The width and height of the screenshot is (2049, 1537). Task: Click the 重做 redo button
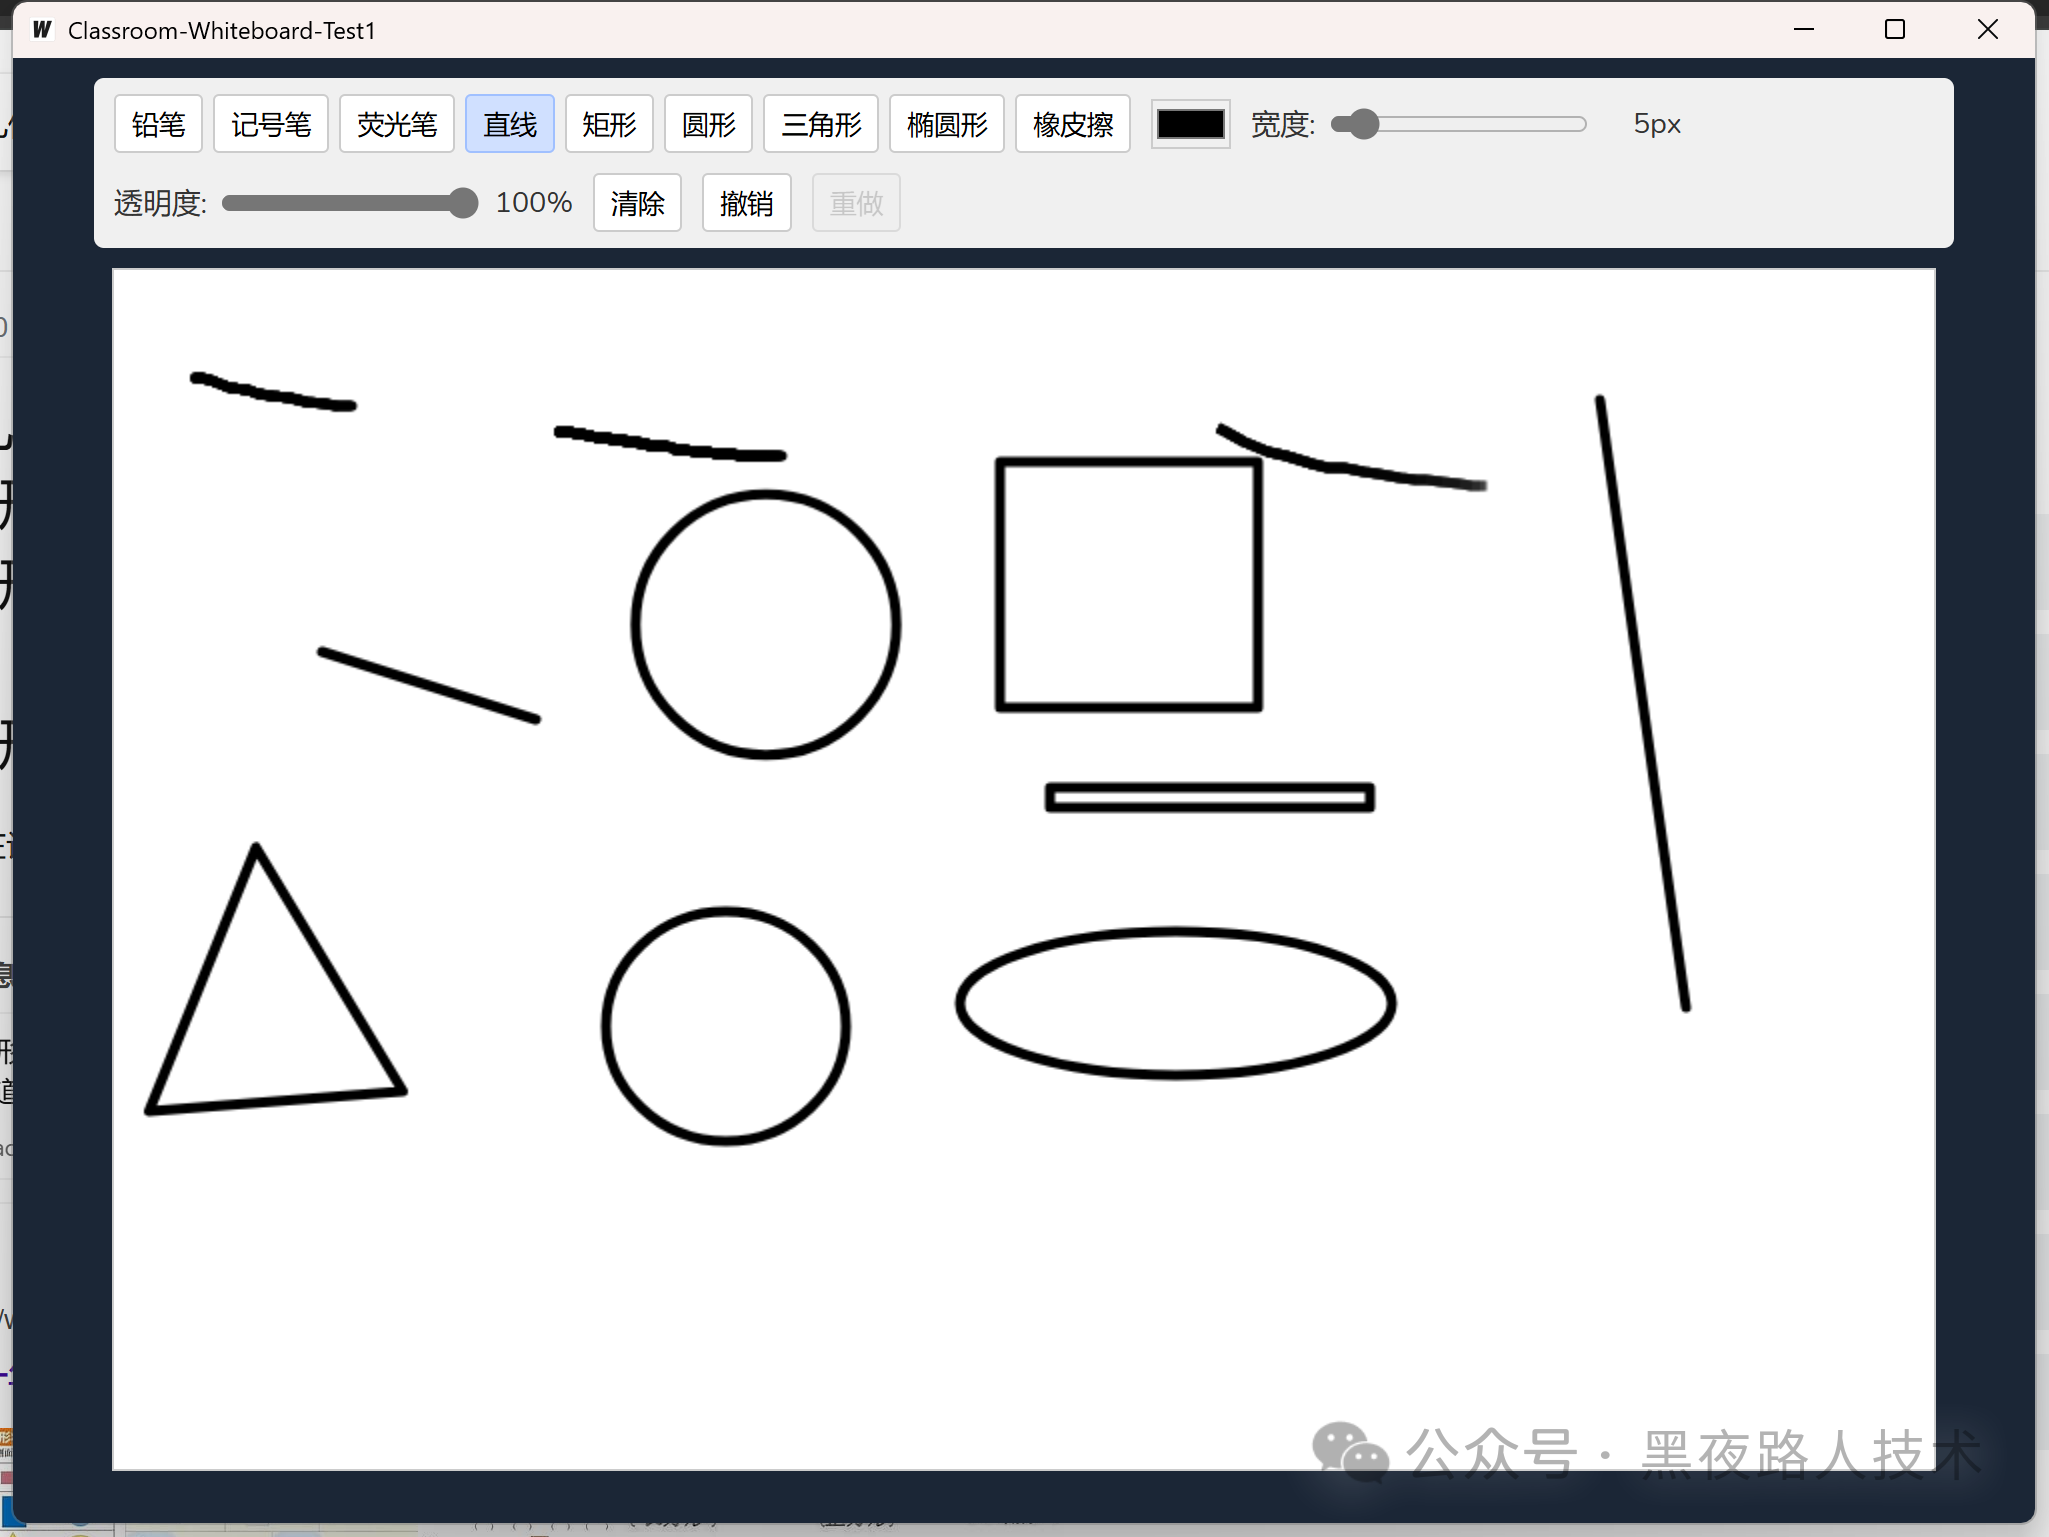(856, 203)
